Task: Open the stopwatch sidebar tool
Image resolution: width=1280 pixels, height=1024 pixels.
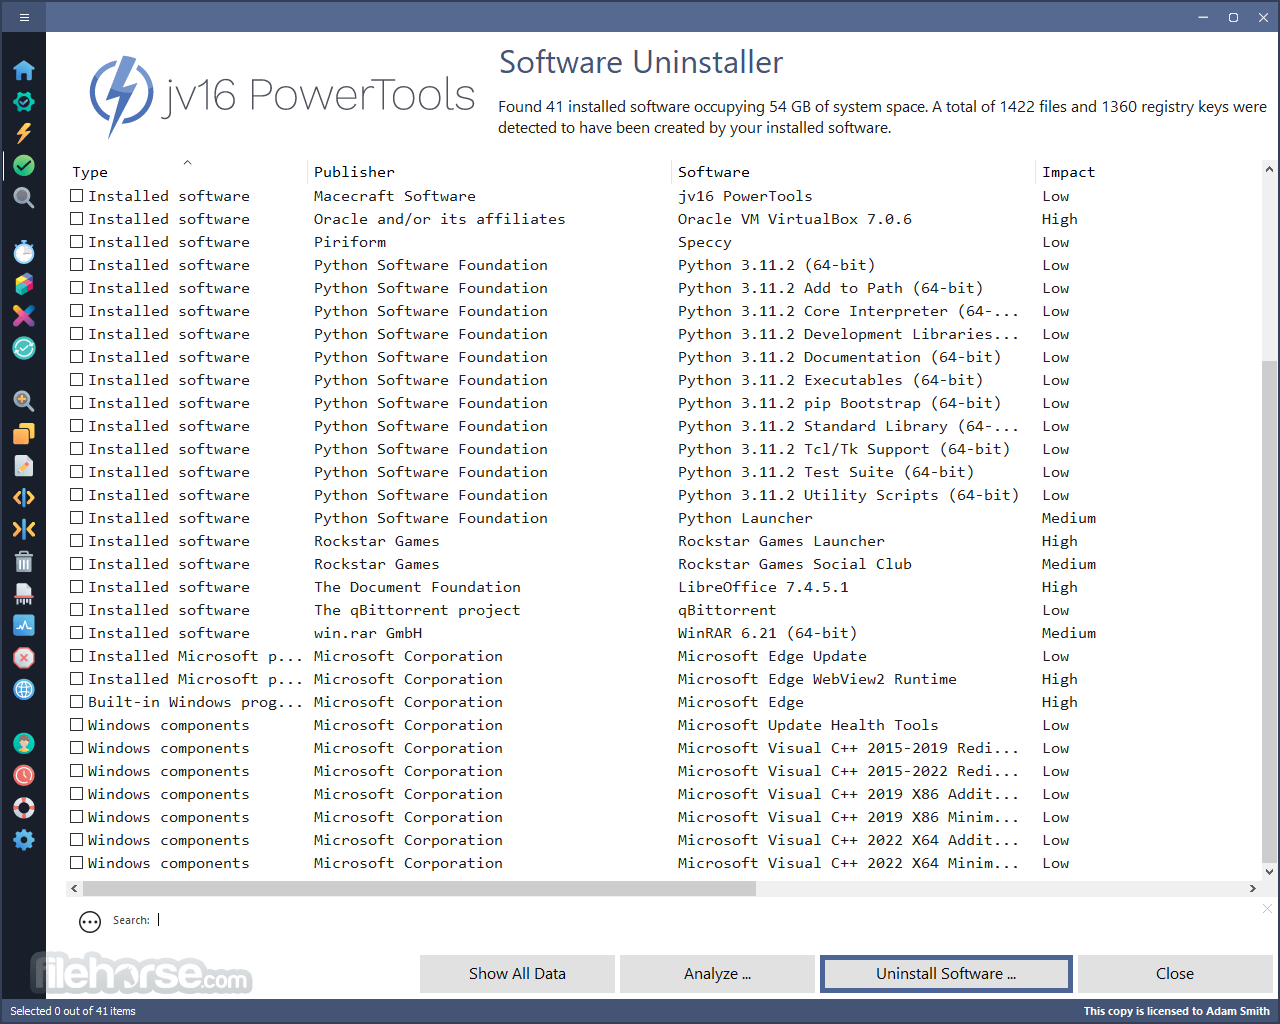Action: (24, 252)
